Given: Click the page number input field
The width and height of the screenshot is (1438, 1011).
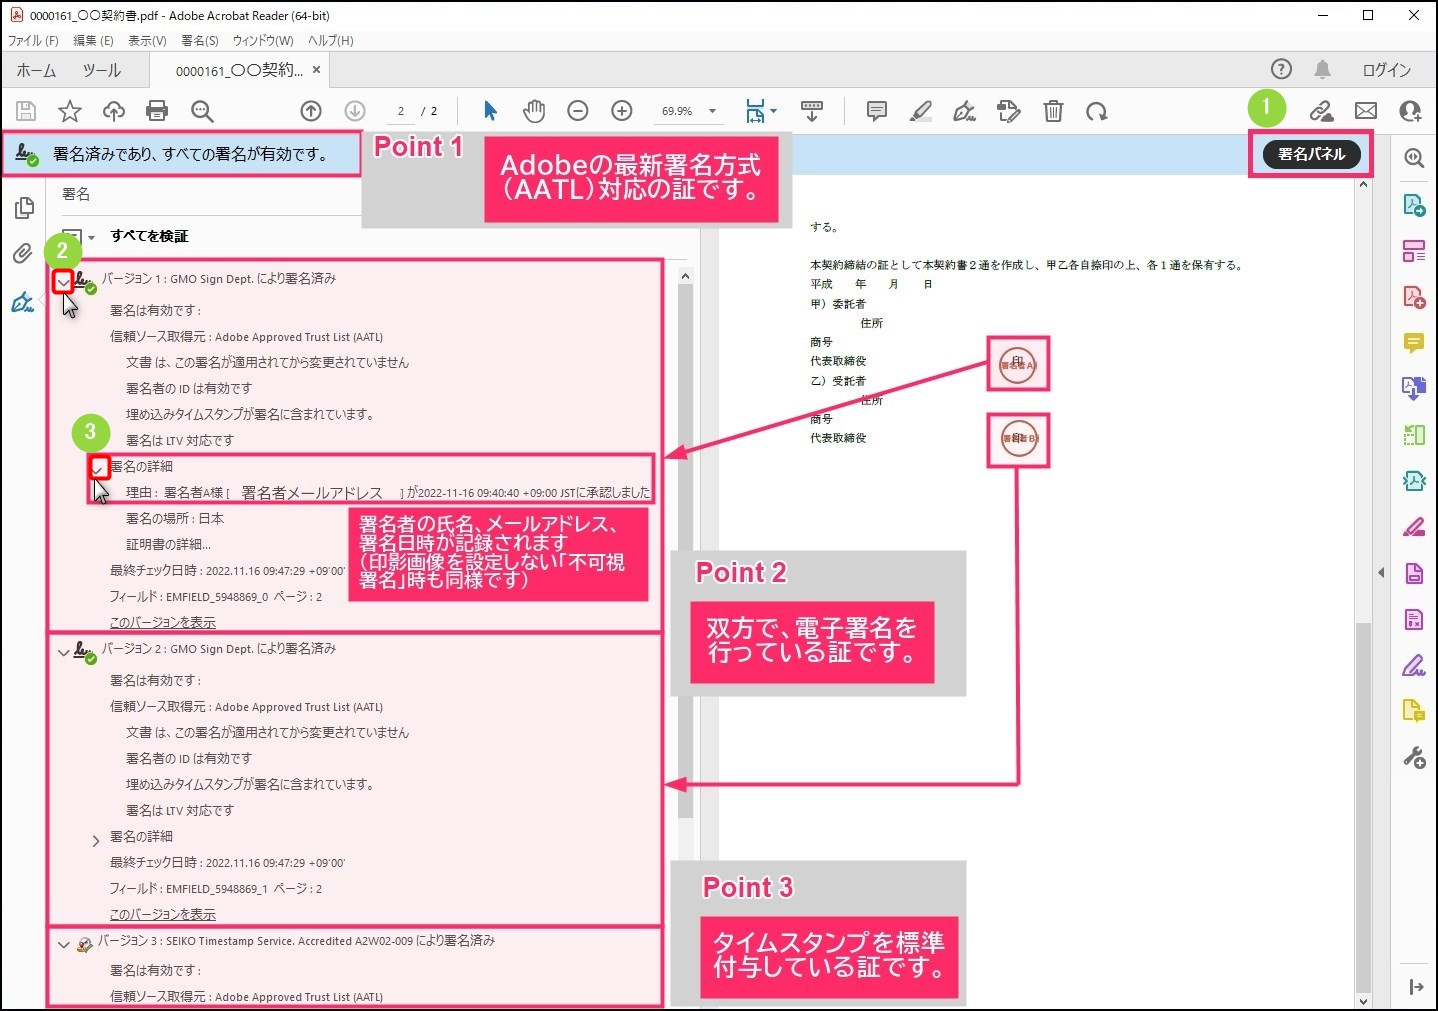Looking at the screenshot, I should [x=401, y=111].
